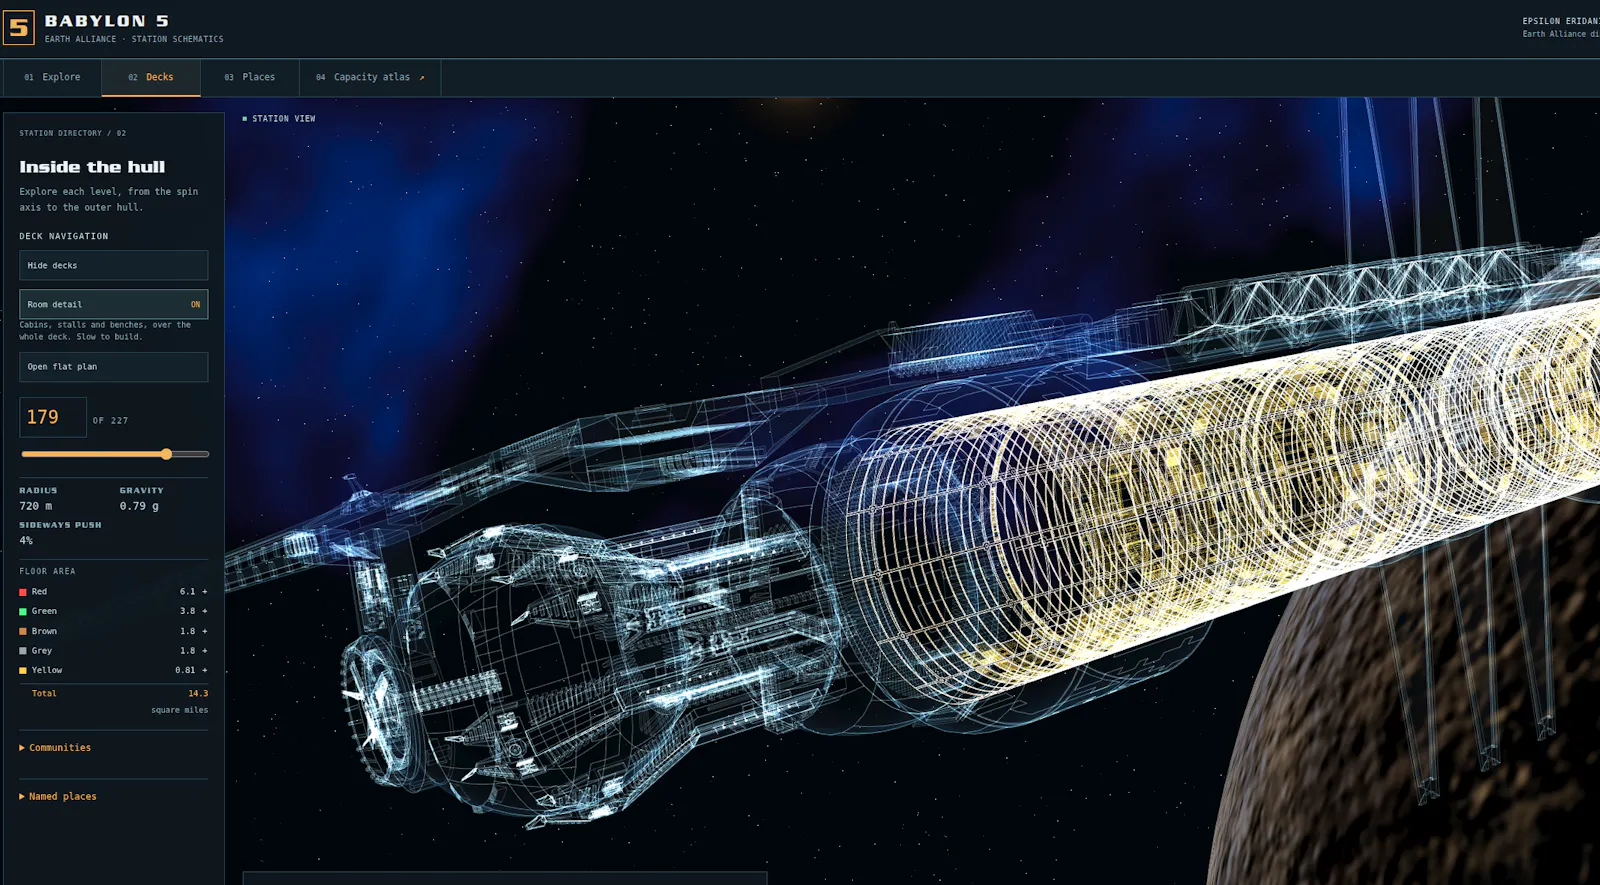Click the Red sector color swatch
1600x885 pixels.
pos(23,592)
